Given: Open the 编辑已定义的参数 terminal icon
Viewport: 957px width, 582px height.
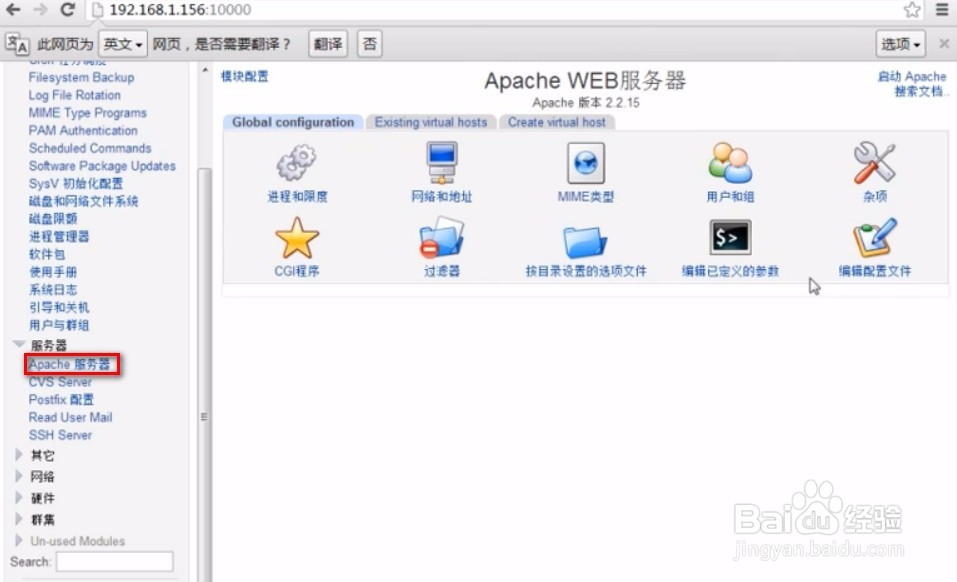Looking at the screenshot, I should [730, 237].
